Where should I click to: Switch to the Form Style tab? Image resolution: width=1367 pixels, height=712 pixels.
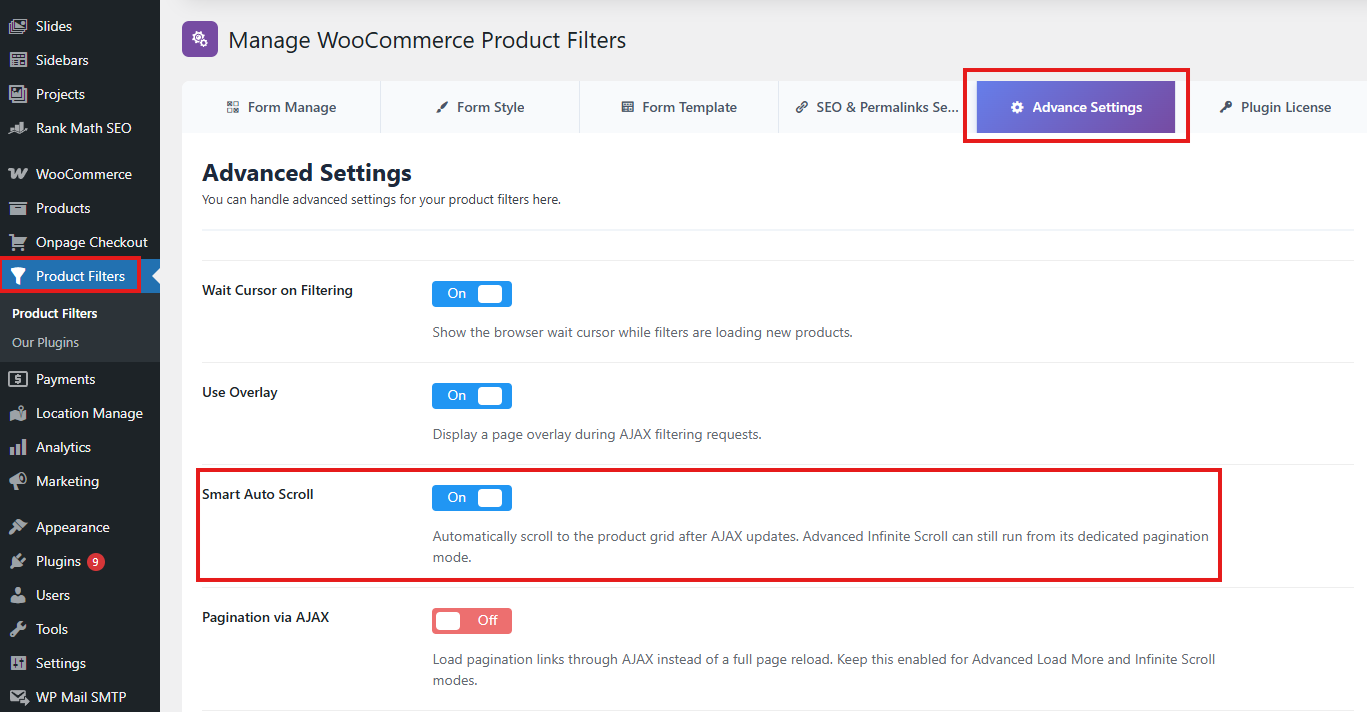click(x=480, y=107)
